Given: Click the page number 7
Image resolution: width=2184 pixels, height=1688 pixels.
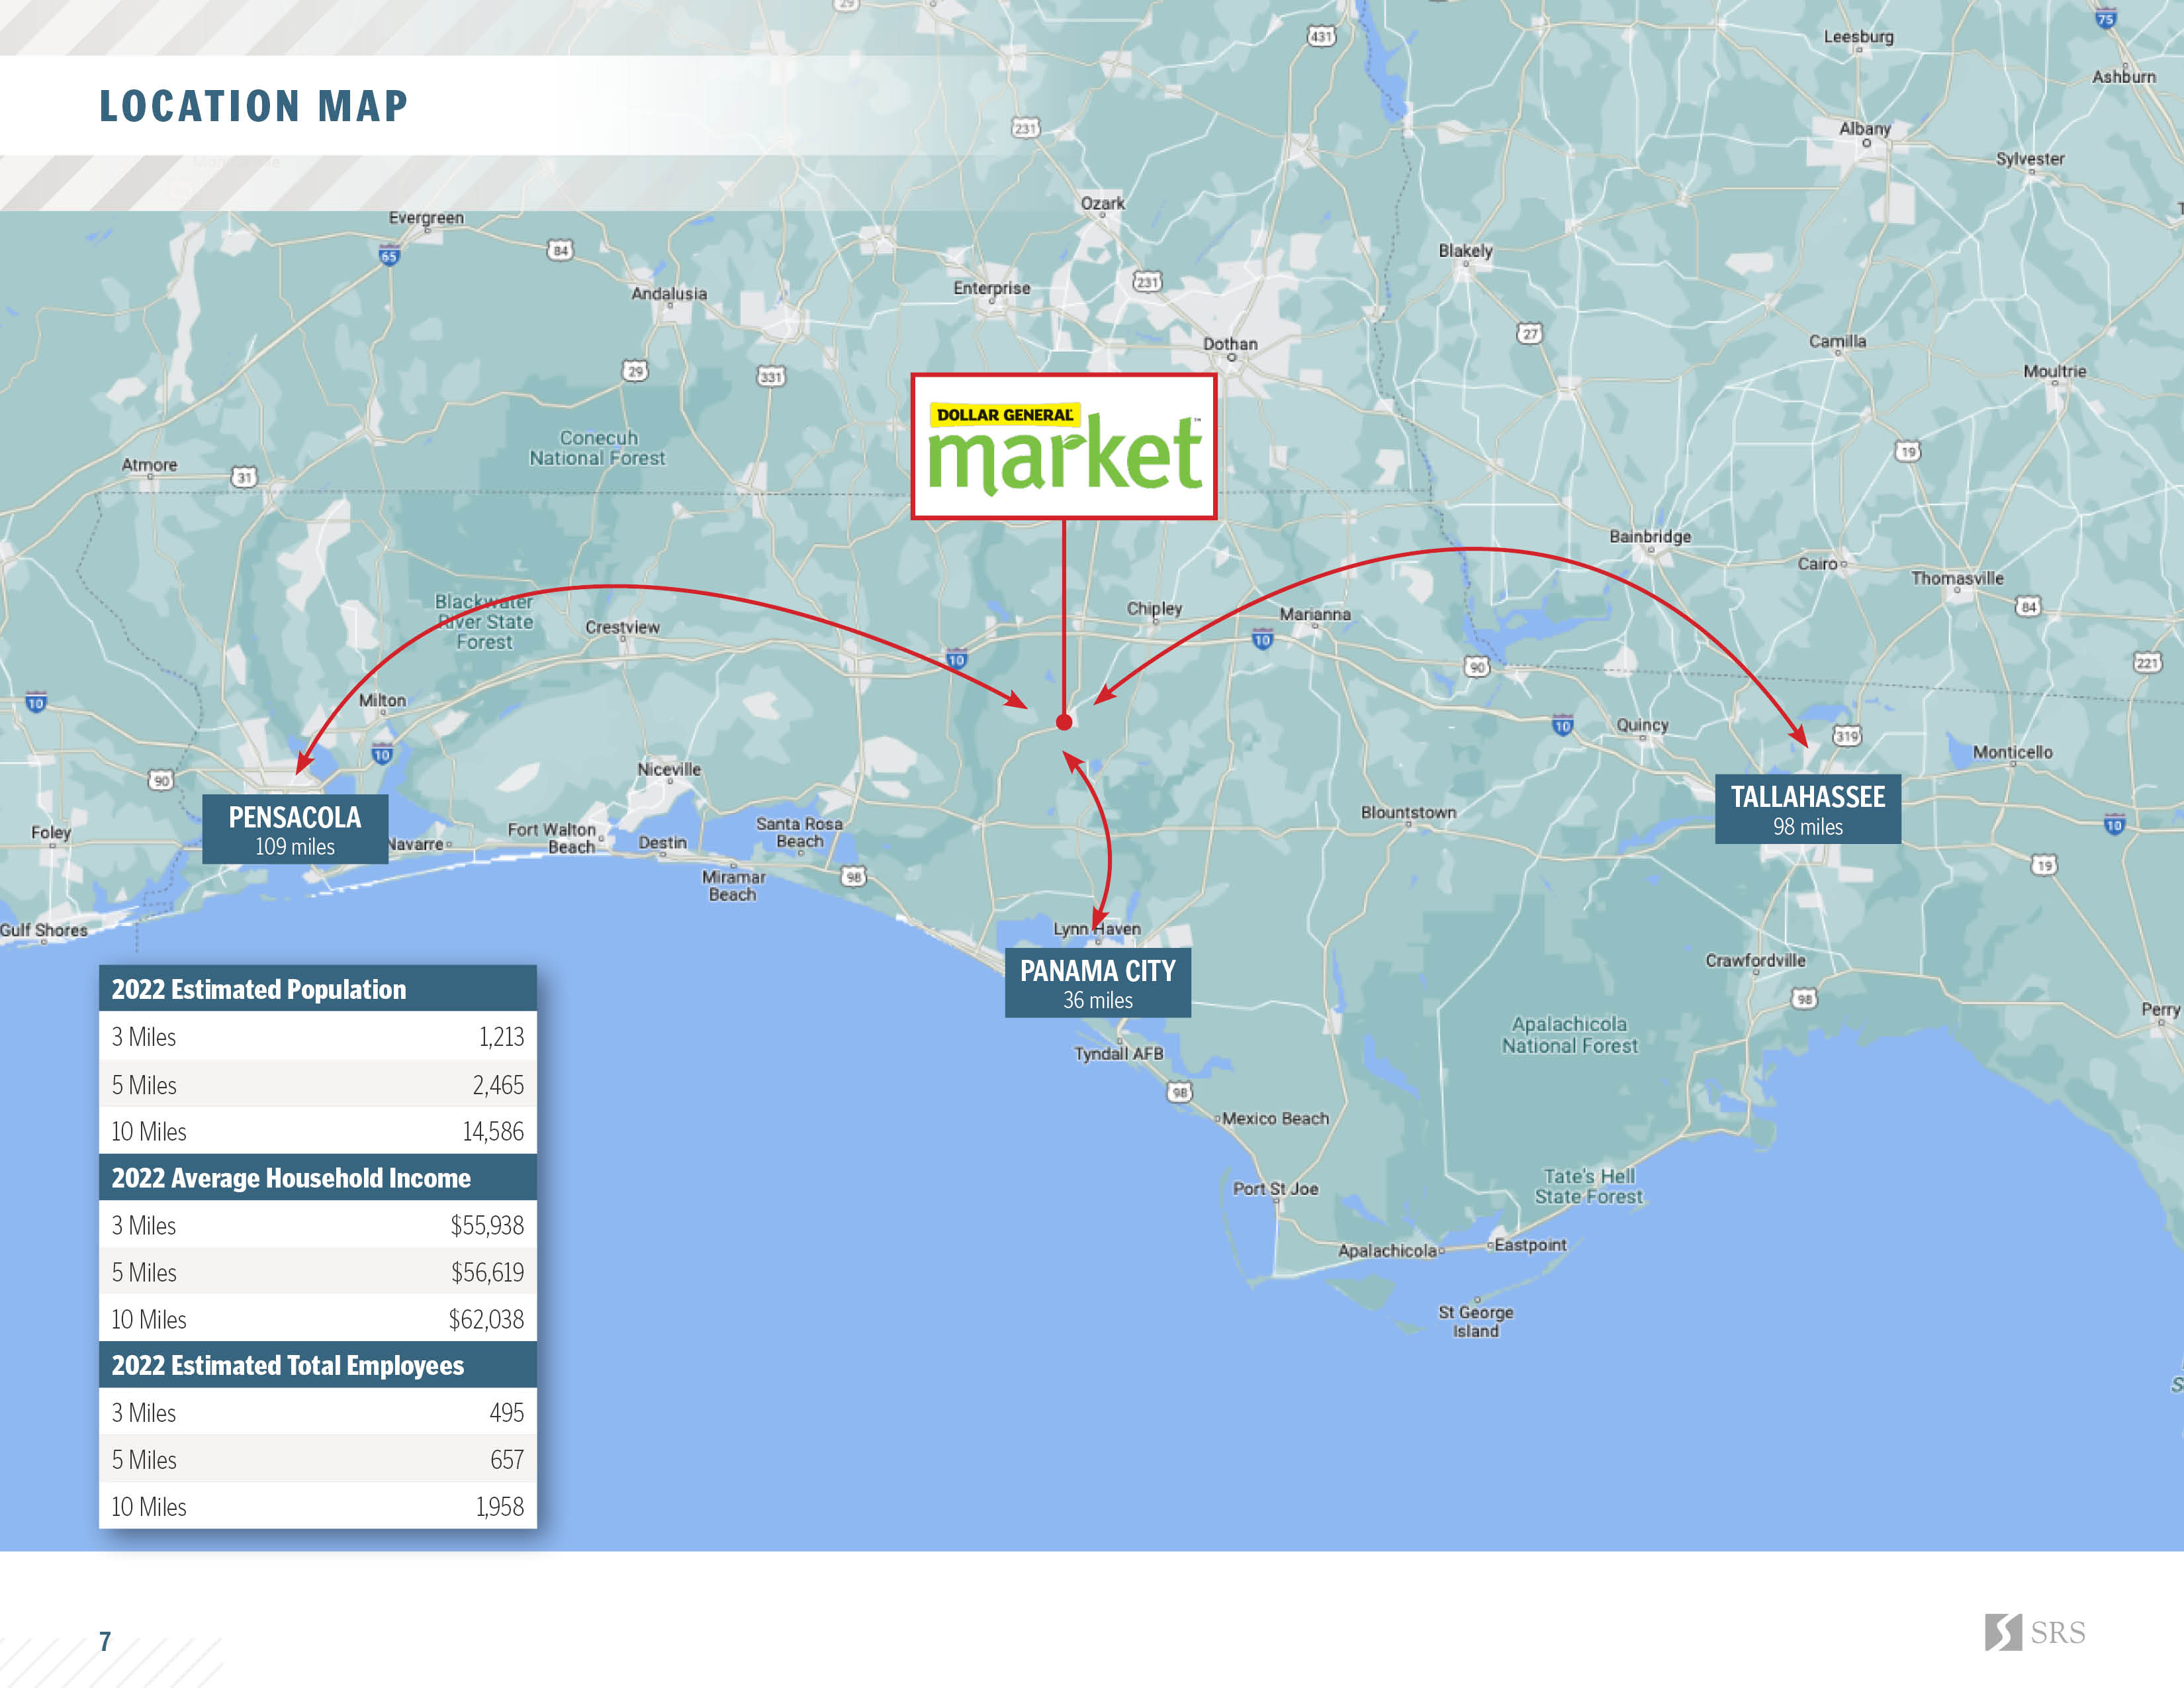Looking at the screenshot, I should (x=104, y=1641).
